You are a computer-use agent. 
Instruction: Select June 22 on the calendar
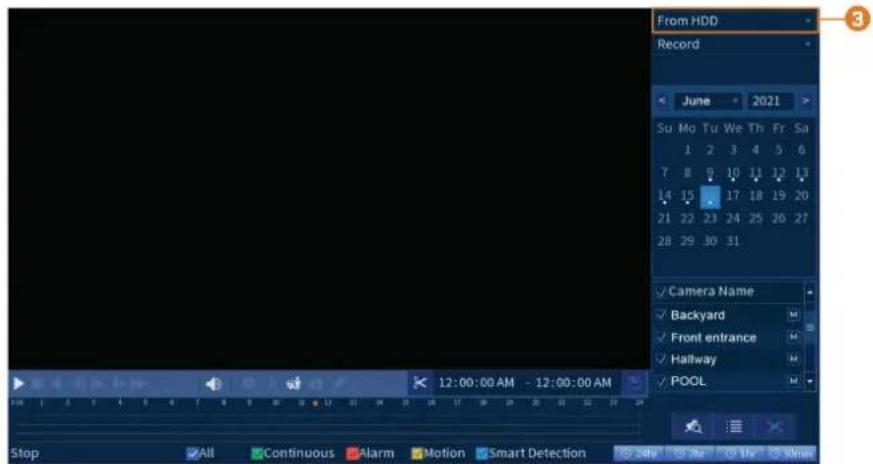click(687, 218)
